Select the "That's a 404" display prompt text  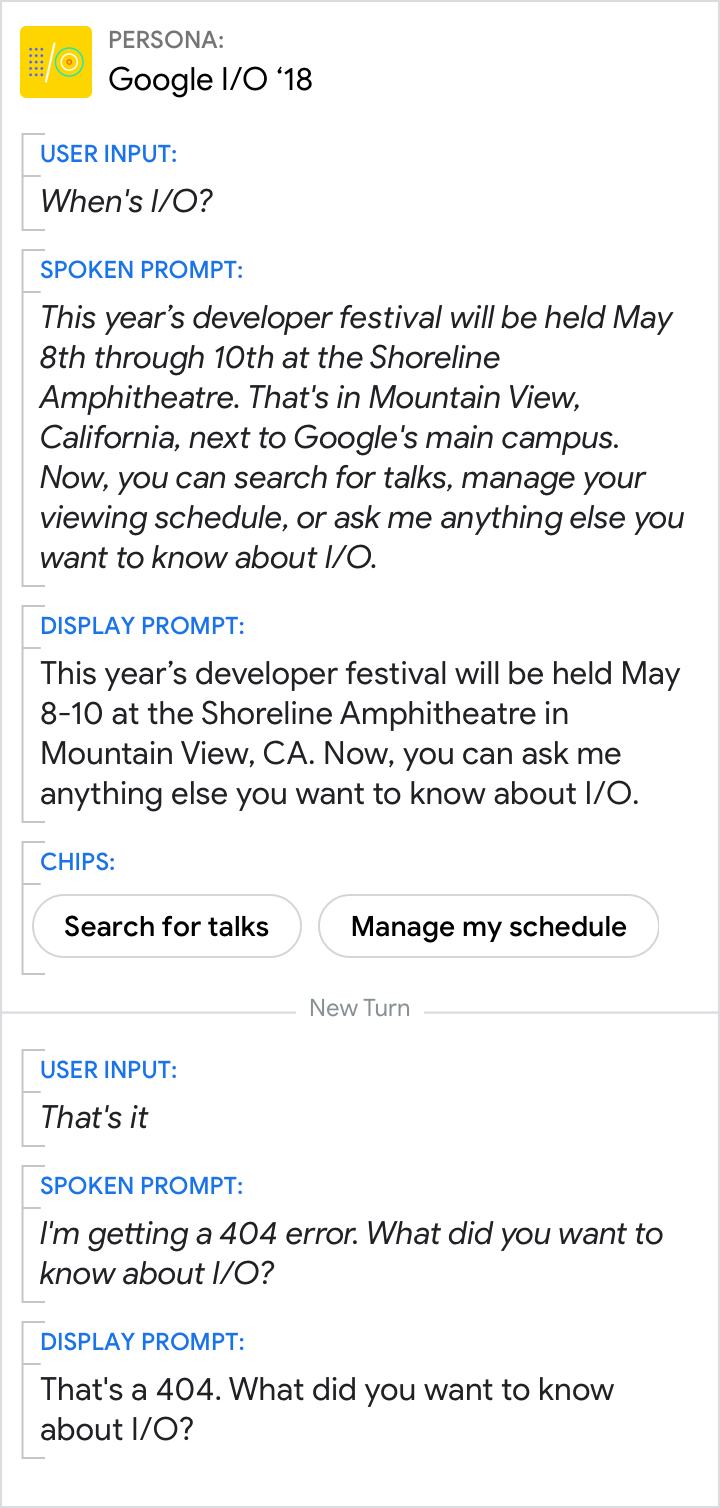[x=326, y=1410]
